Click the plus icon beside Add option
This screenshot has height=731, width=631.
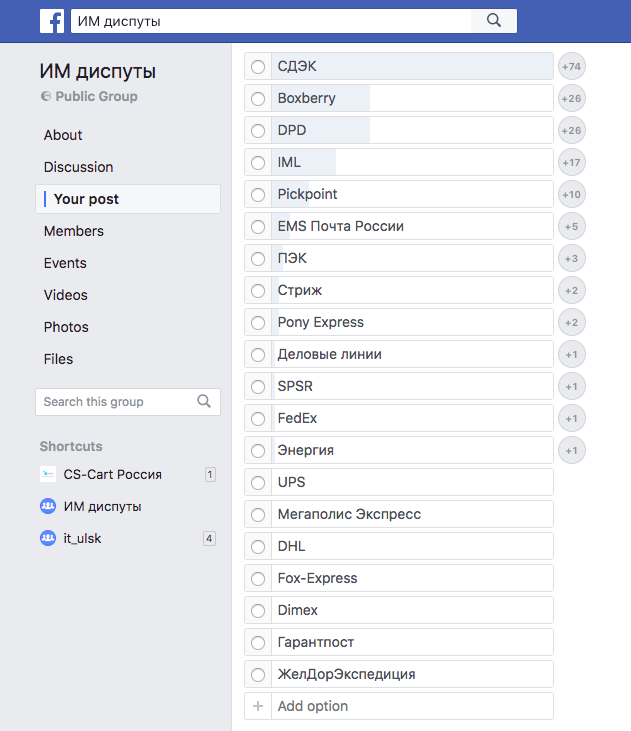[x=258, y=706]
